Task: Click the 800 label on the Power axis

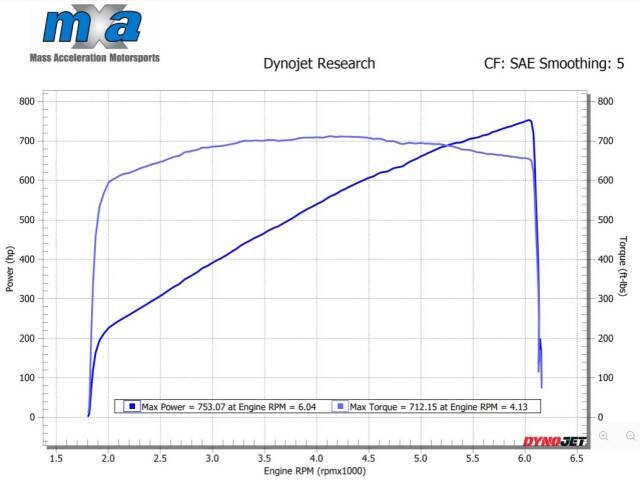Action: pyautogui.click(x=25, y=101)
